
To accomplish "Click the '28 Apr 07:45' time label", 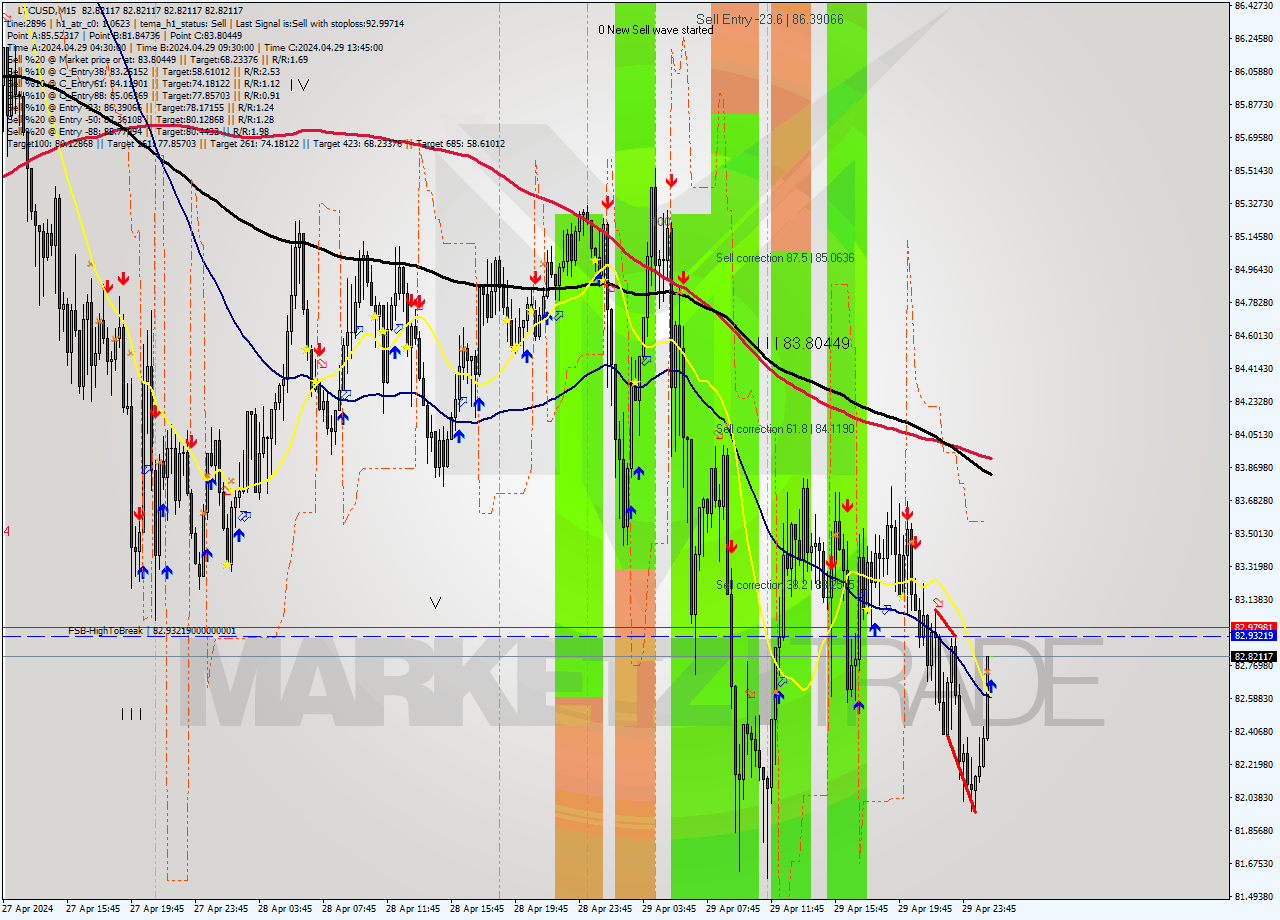I will coord(349,909).
